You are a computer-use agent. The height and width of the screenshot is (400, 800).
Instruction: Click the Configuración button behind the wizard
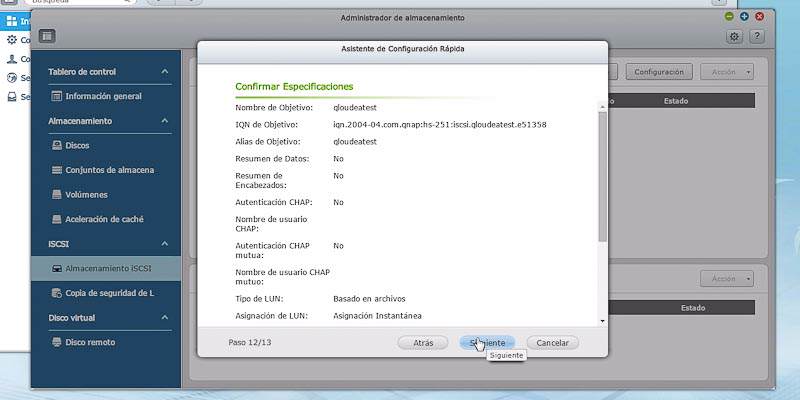point(659,72)
